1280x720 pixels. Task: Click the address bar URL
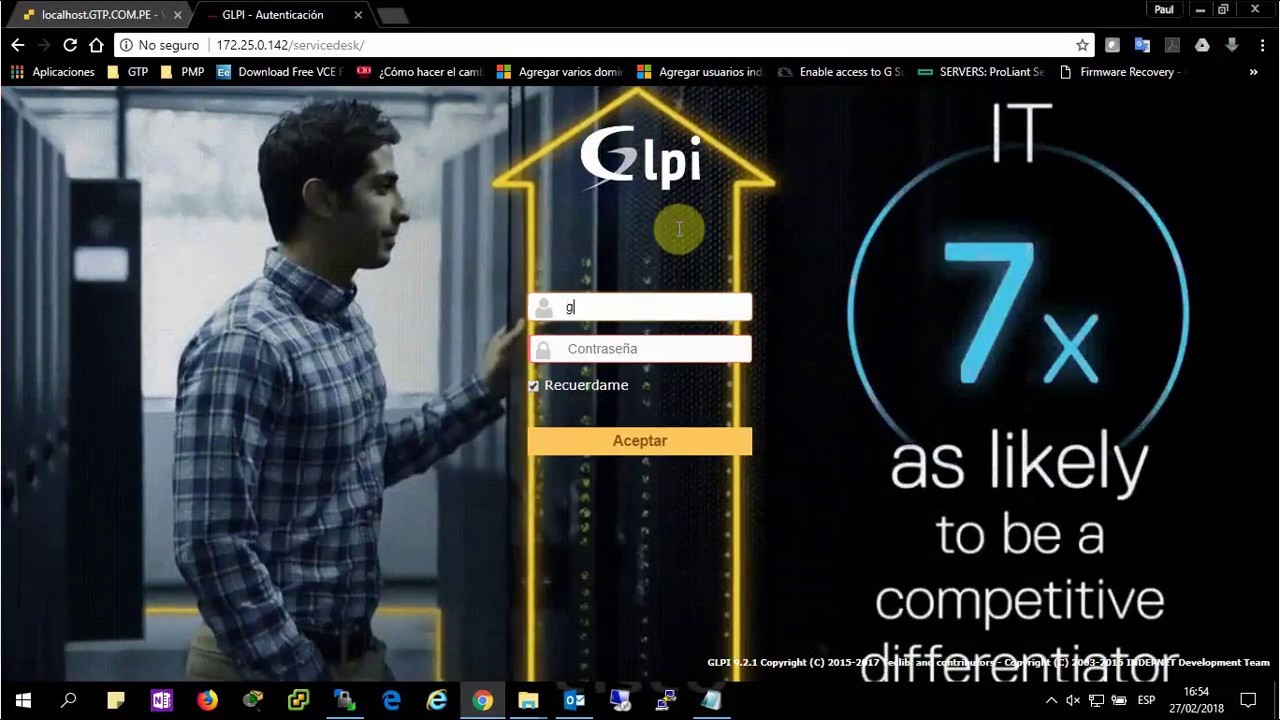pos(290,45)
